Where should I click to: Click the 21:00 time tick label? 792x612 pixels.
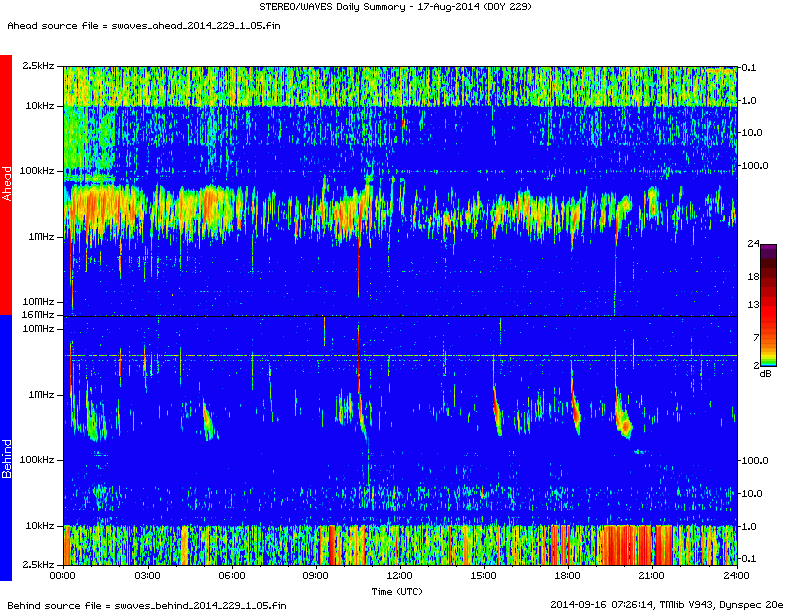tap(652, 575)
